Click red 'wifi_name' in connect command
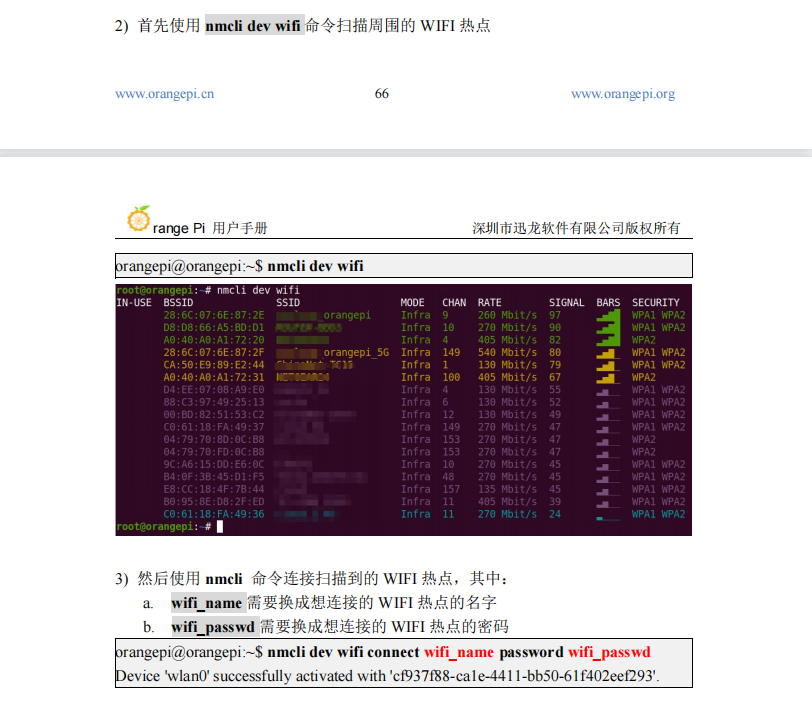Image resolution: width=812 pixels, height=707 pixels. tap(459, 652)
